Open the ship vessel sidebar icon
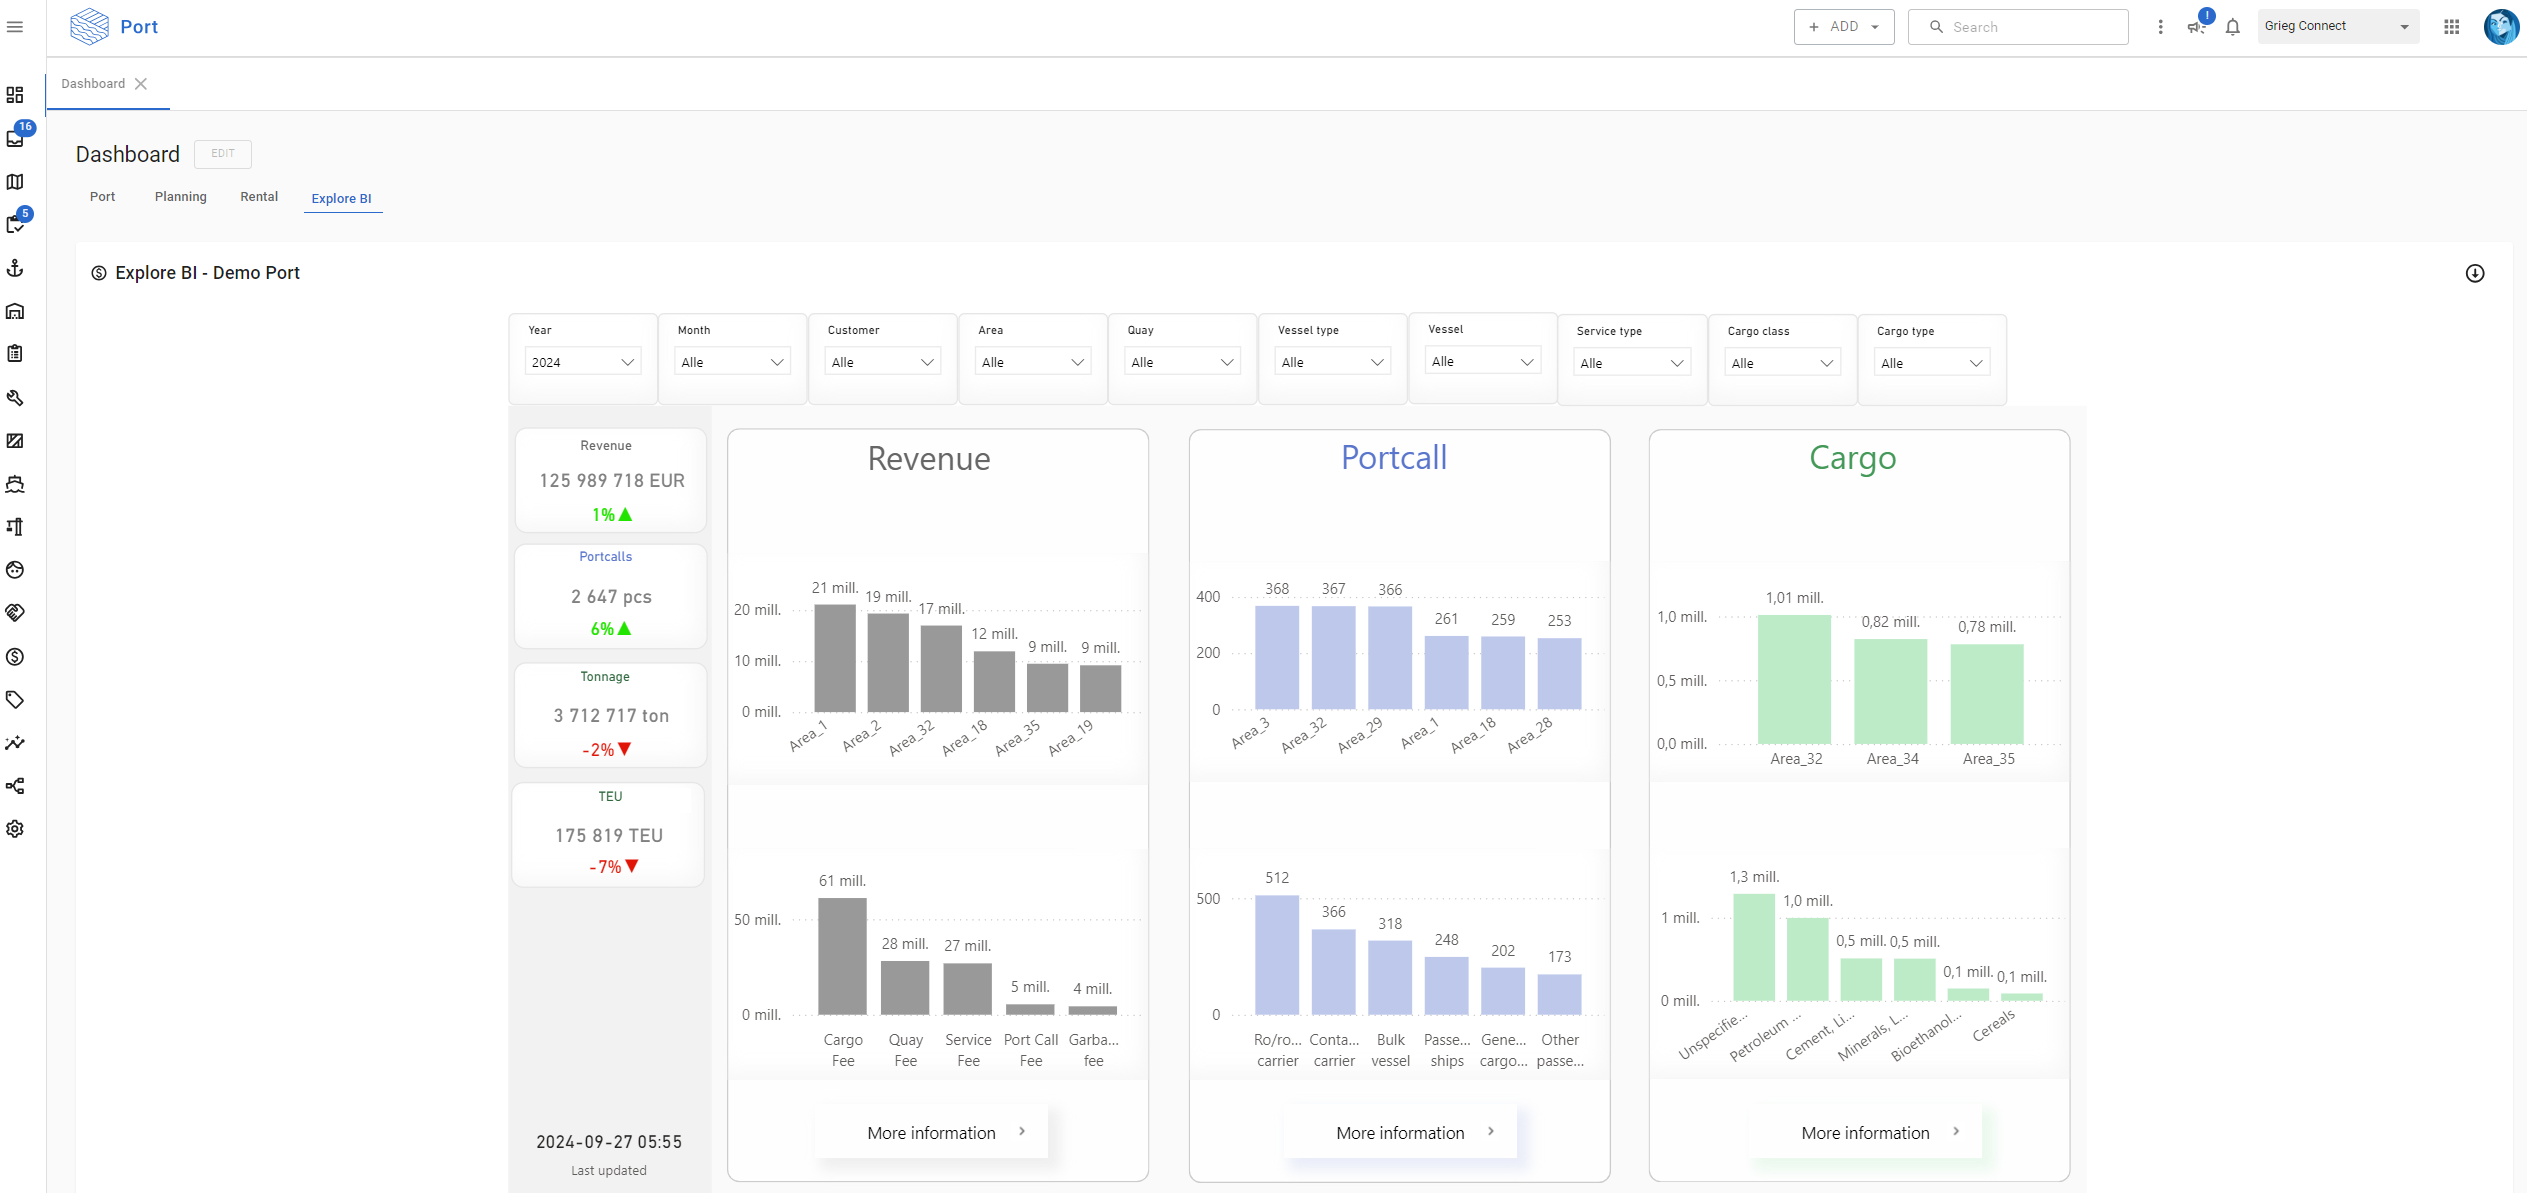The image size is (2527, 1193). [15, 484]
